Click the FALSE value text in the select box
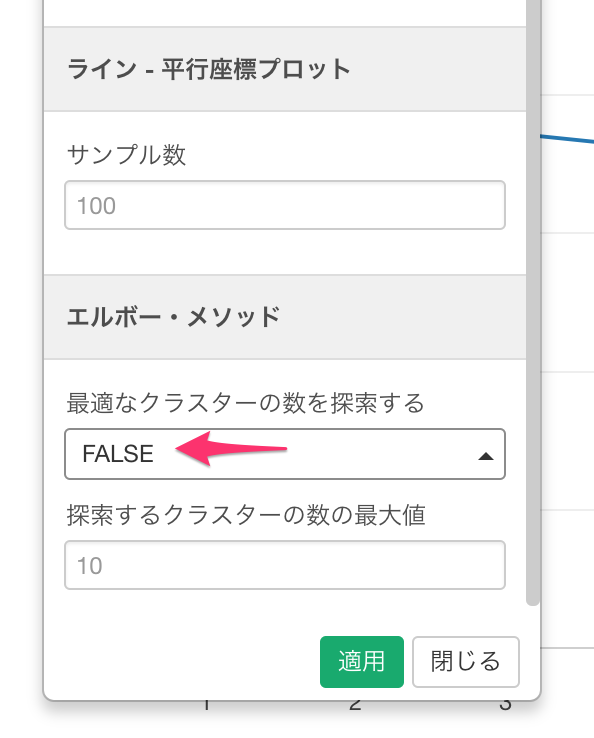 [x=118, y=454]
